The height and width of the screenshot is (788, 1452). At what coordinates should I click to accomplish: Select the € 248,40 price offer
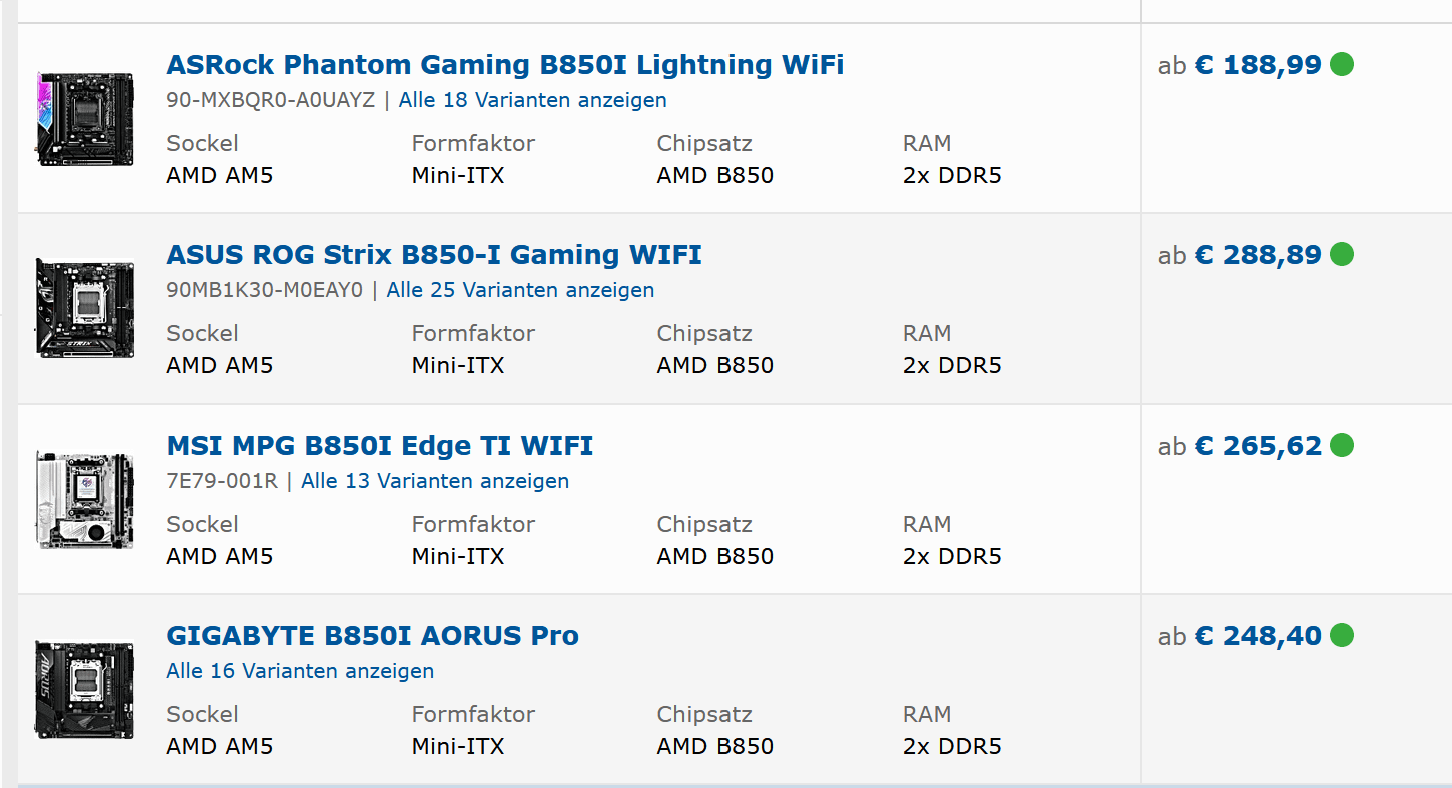[x=1257, y=635]
